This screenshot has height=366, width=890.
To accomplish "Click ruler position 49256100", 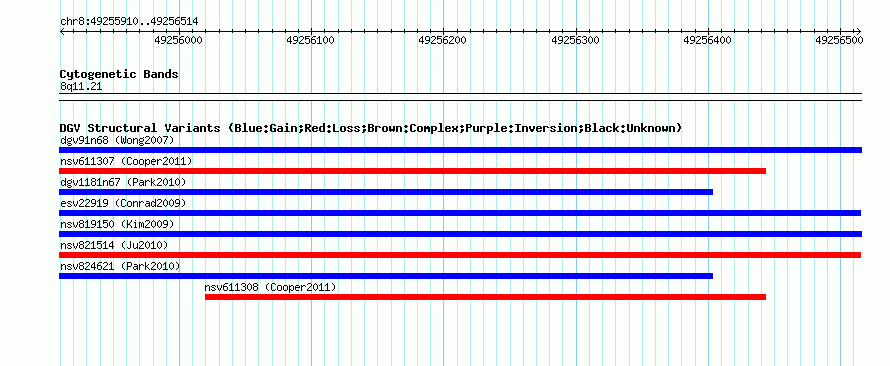I will click(x=310, y=40).
